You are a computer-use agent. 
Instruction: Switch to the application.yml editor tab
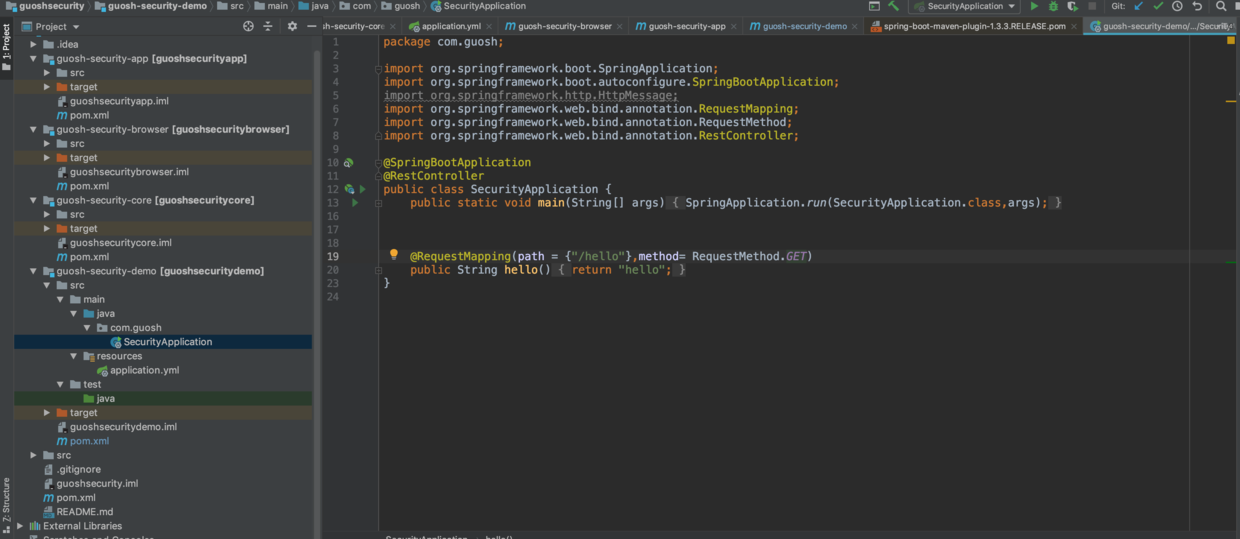(444, 26)
